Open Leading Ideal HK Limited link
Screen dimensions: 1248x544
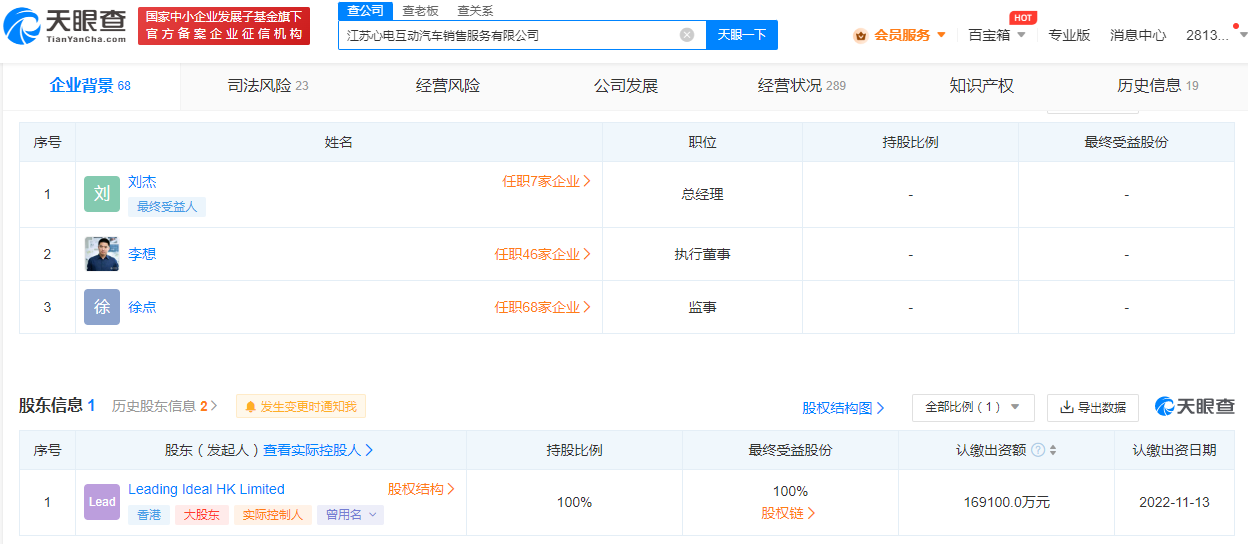point(206,489)
